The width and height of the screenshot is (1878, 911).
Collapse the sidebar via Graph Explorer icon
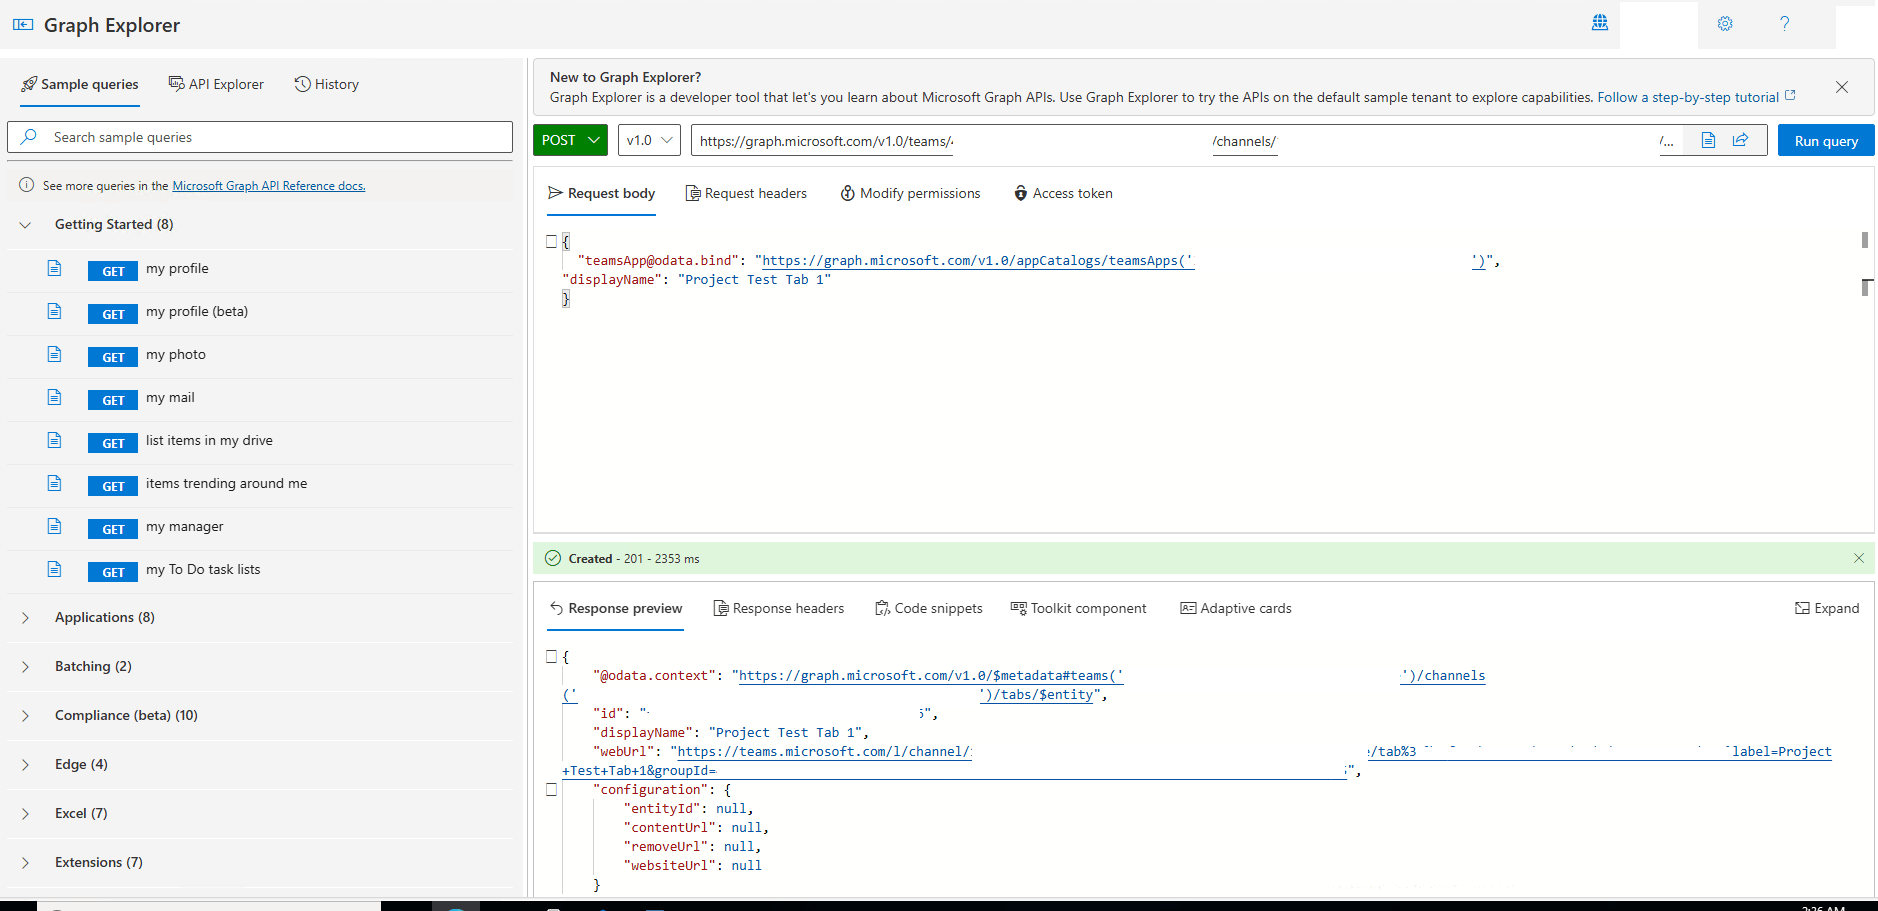pos(23,25)
